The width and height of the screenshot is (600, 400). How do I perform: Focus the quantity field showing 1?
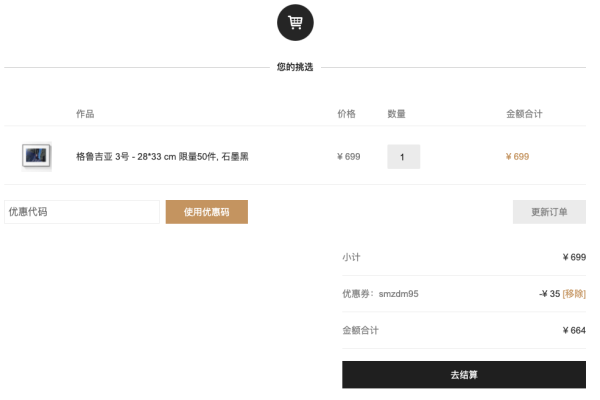pyautogui.click(x=403, y=157)
